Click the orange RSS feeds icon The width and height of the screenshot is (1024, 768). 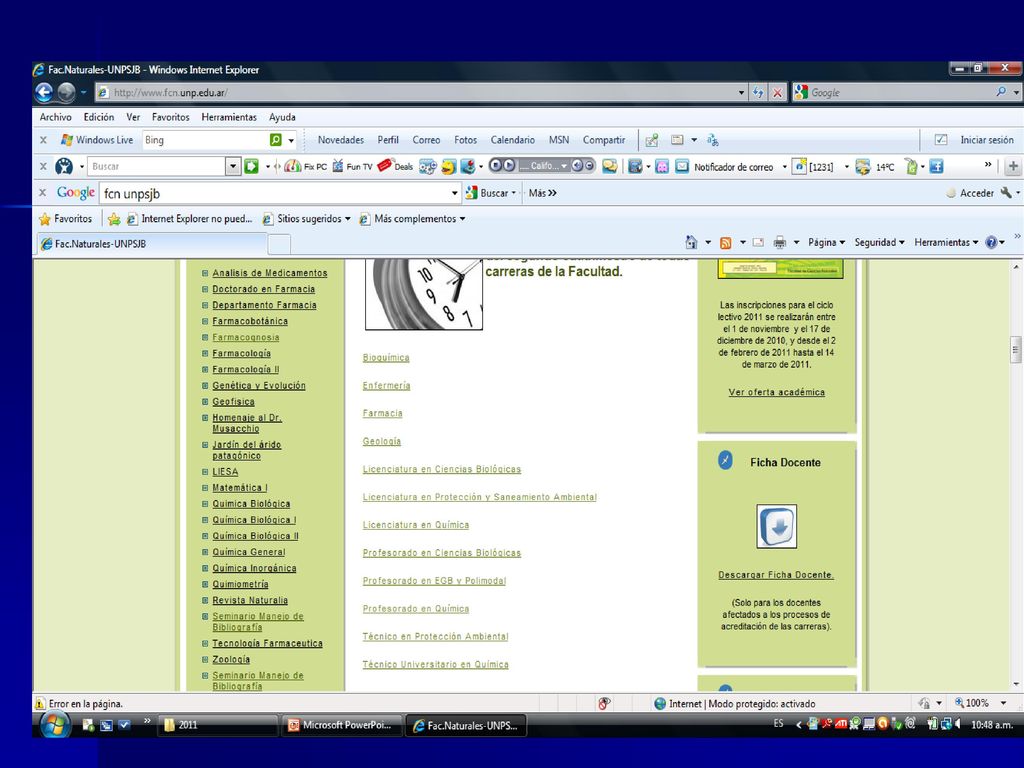[x=726, y=243]
